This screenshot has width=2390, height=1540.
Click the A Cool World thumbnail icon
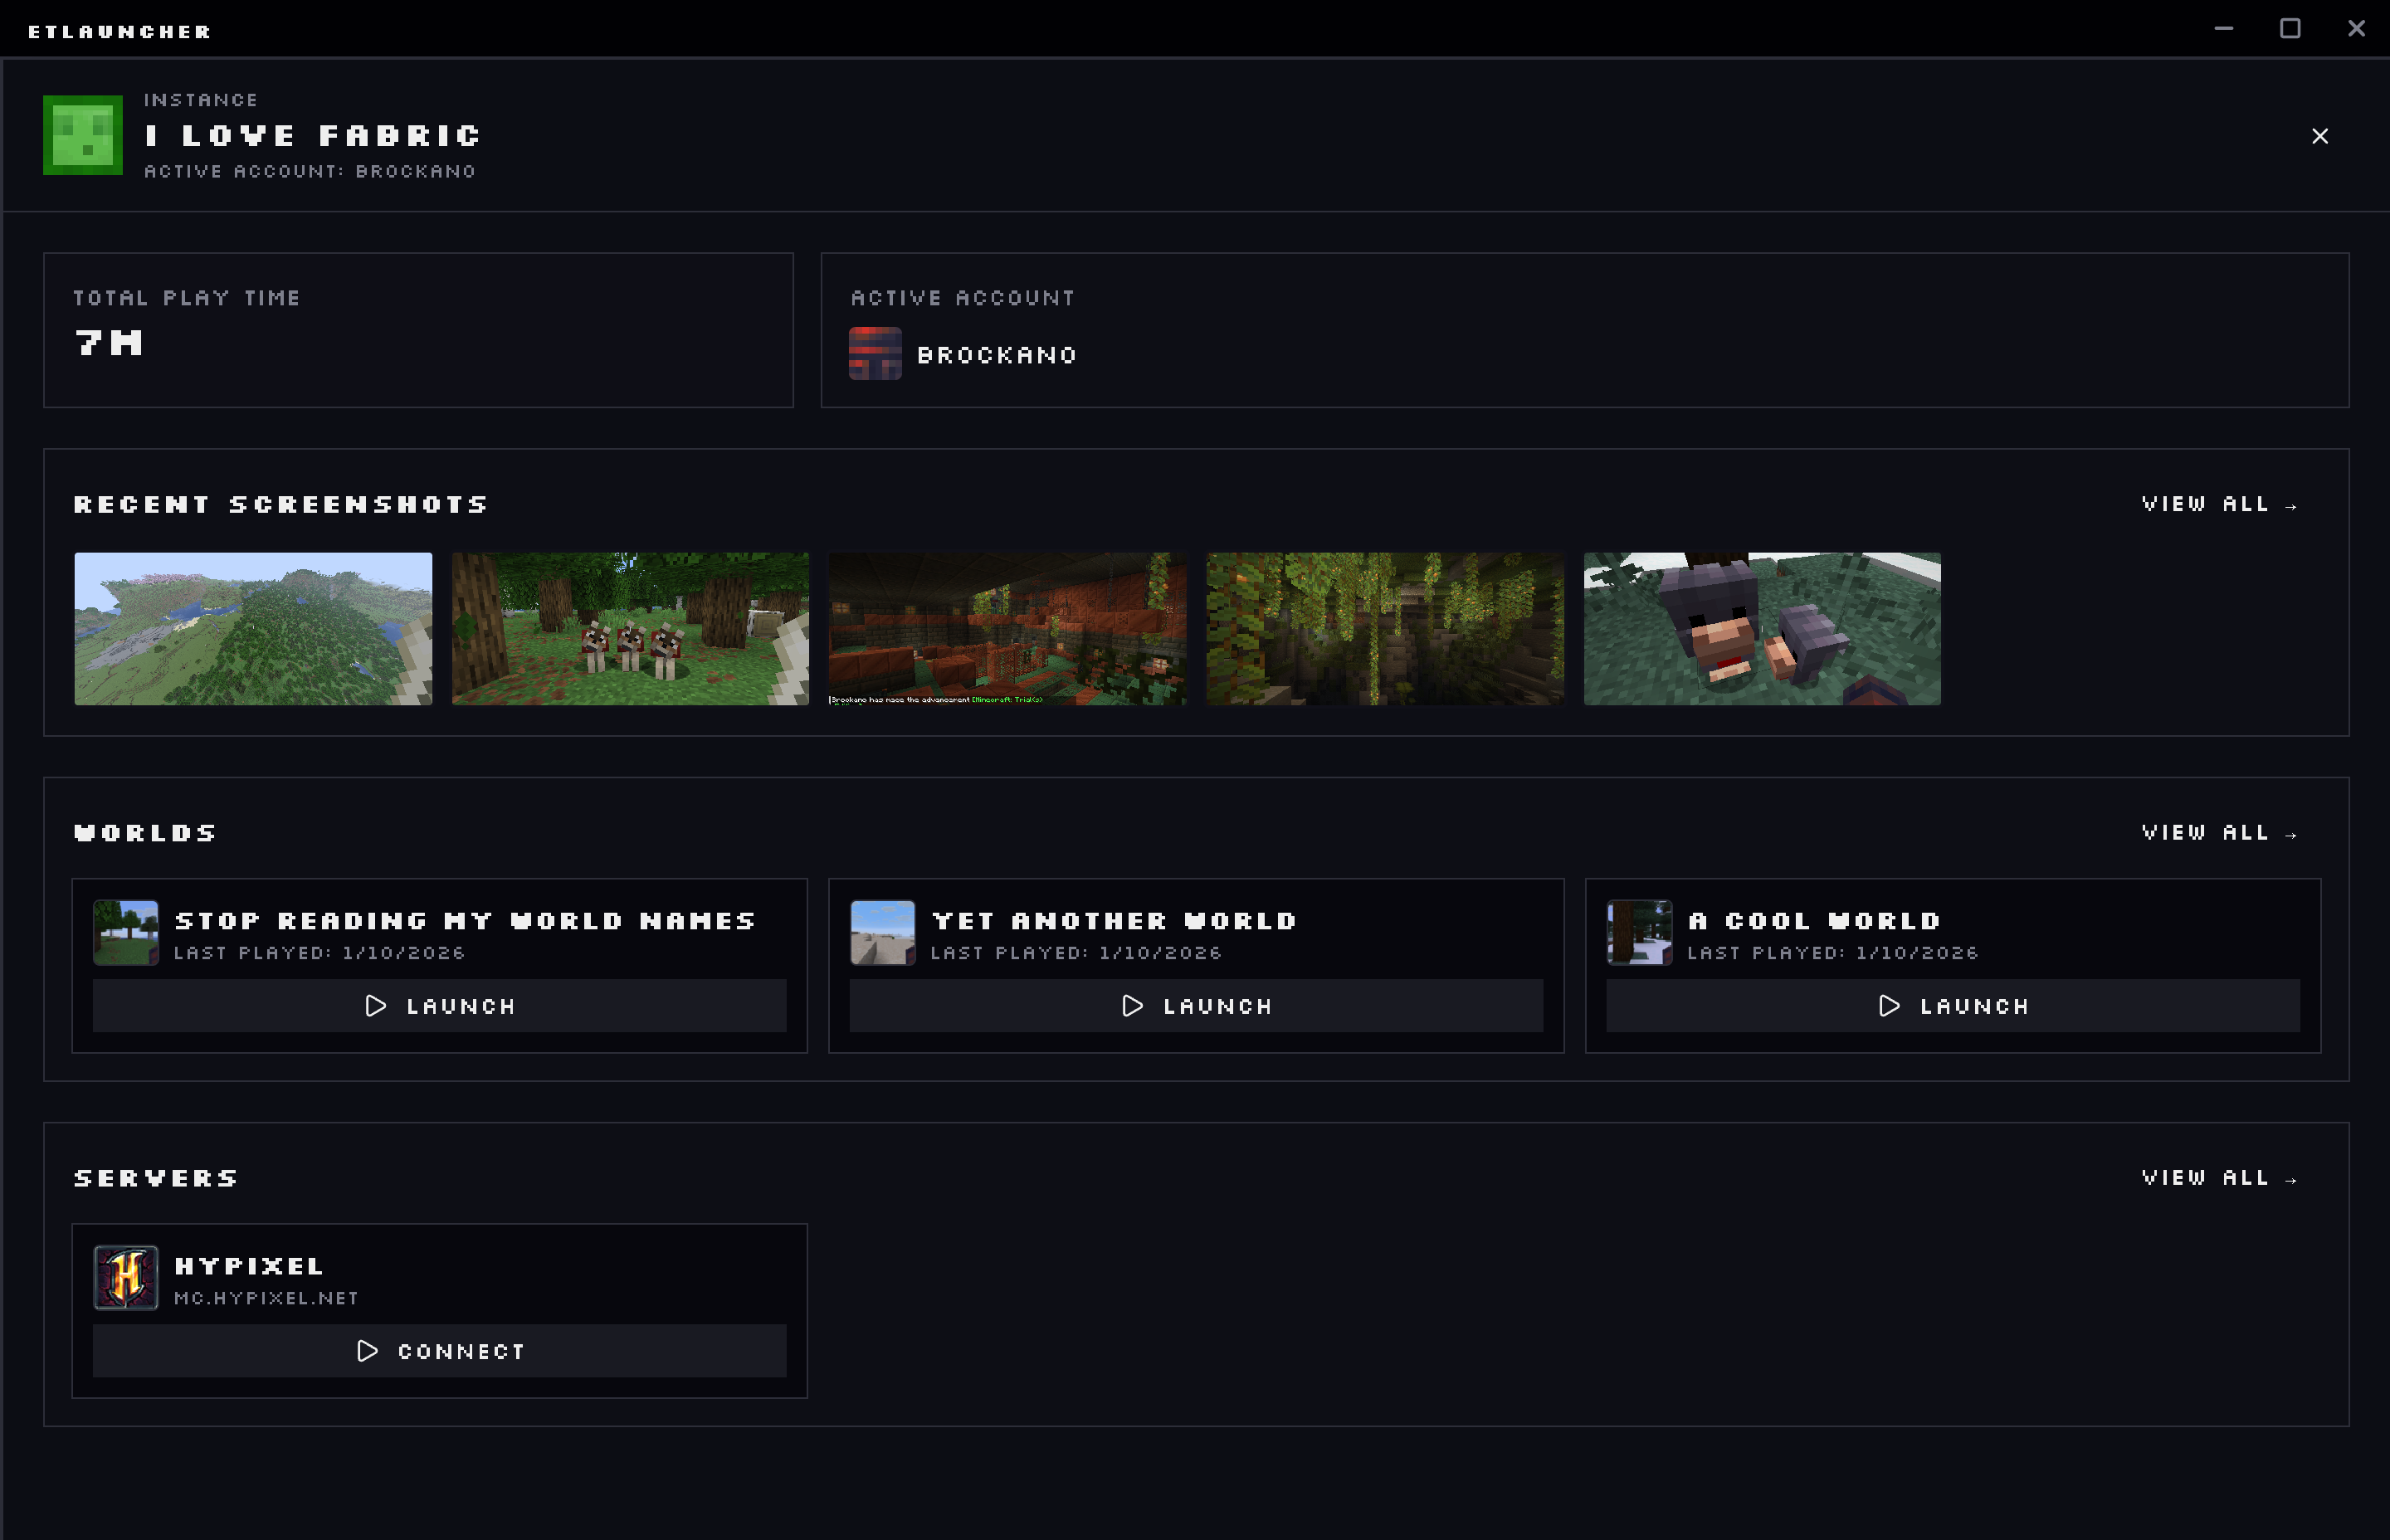1639,932
